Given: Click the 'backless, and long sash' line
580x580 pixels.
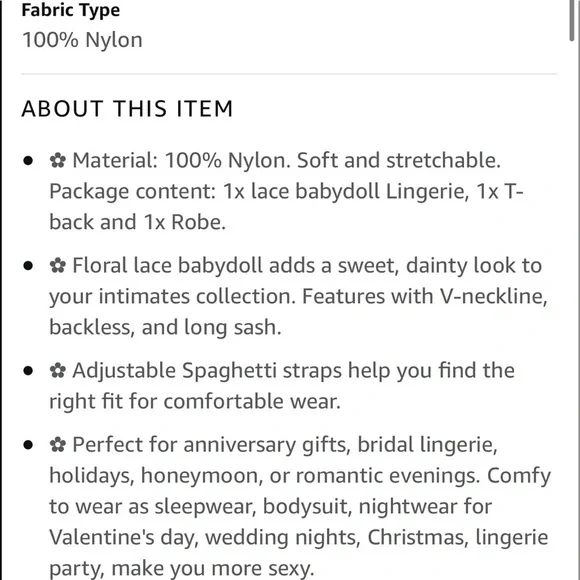Looking at the screenshot, I should pyautogui.click(x=165, y=327).
